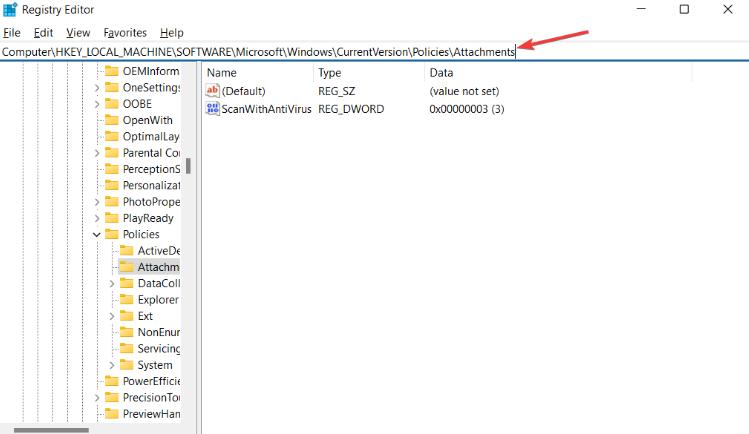Image resolution: width=749 pixels, height=434 pixels.
Task: Close the Registry Editor window
Action: [728, 9]
